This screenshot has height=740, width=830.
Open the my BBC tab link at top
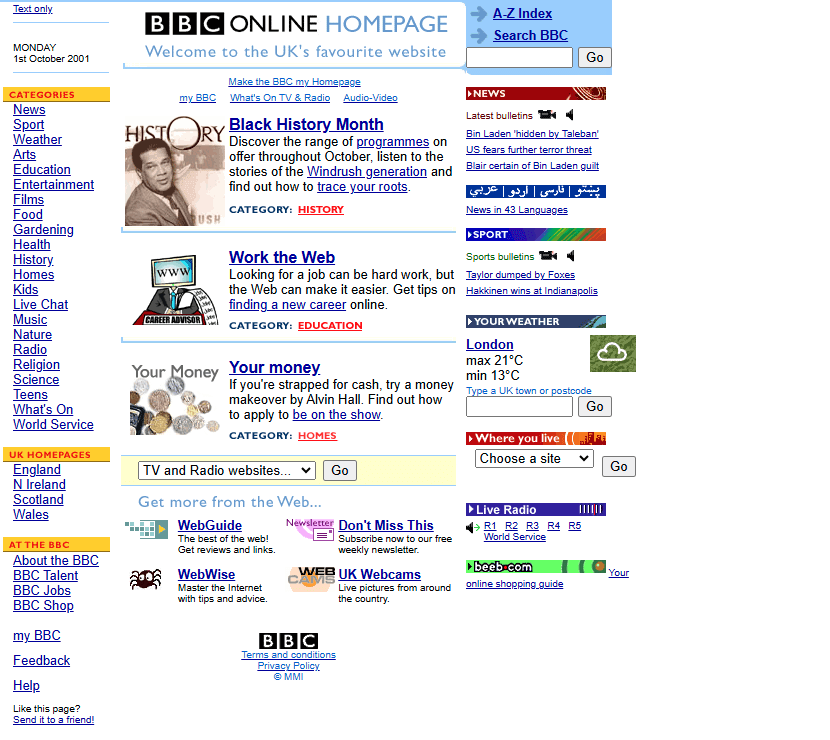197,98
